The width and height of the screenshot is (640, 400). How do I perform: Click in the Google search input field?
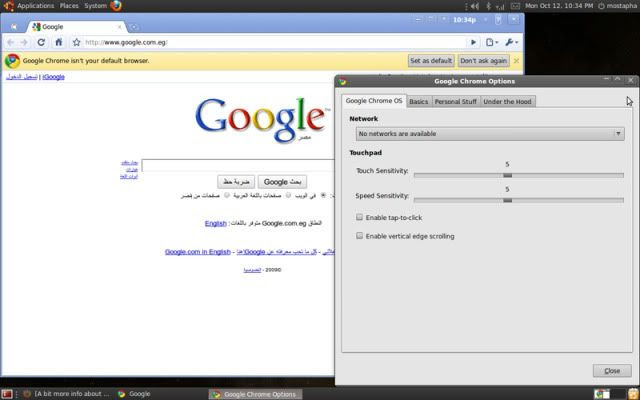pos(238,165)
